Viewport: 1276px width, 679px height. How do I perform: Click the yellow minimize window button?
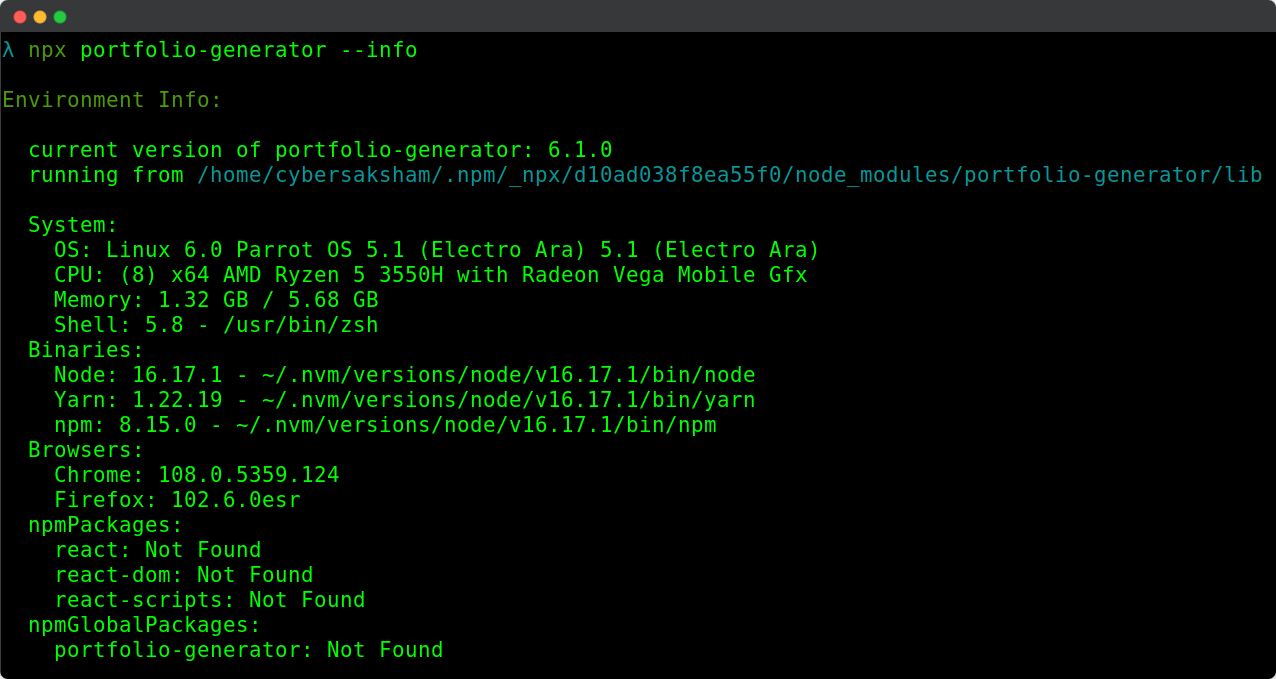click(40, 17)
